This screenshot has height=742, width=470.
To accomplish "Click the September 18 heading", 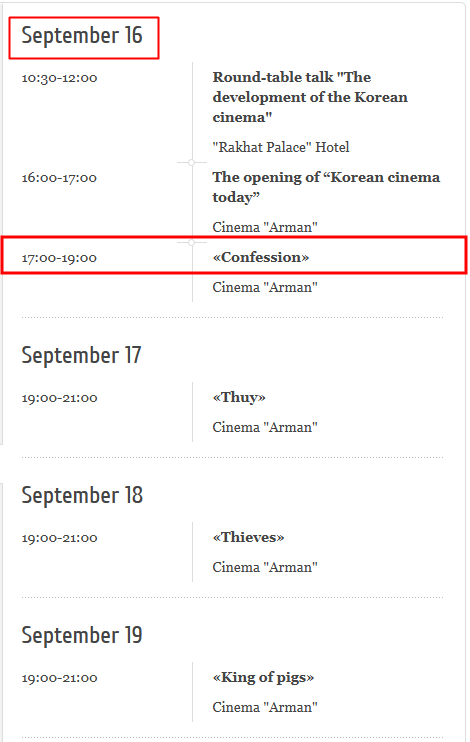I will tap(82, 495).
